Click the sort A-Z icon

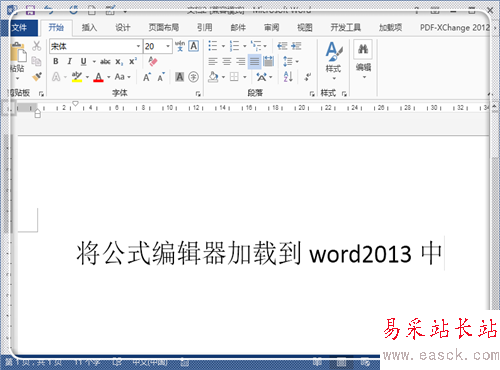[288, 77]
